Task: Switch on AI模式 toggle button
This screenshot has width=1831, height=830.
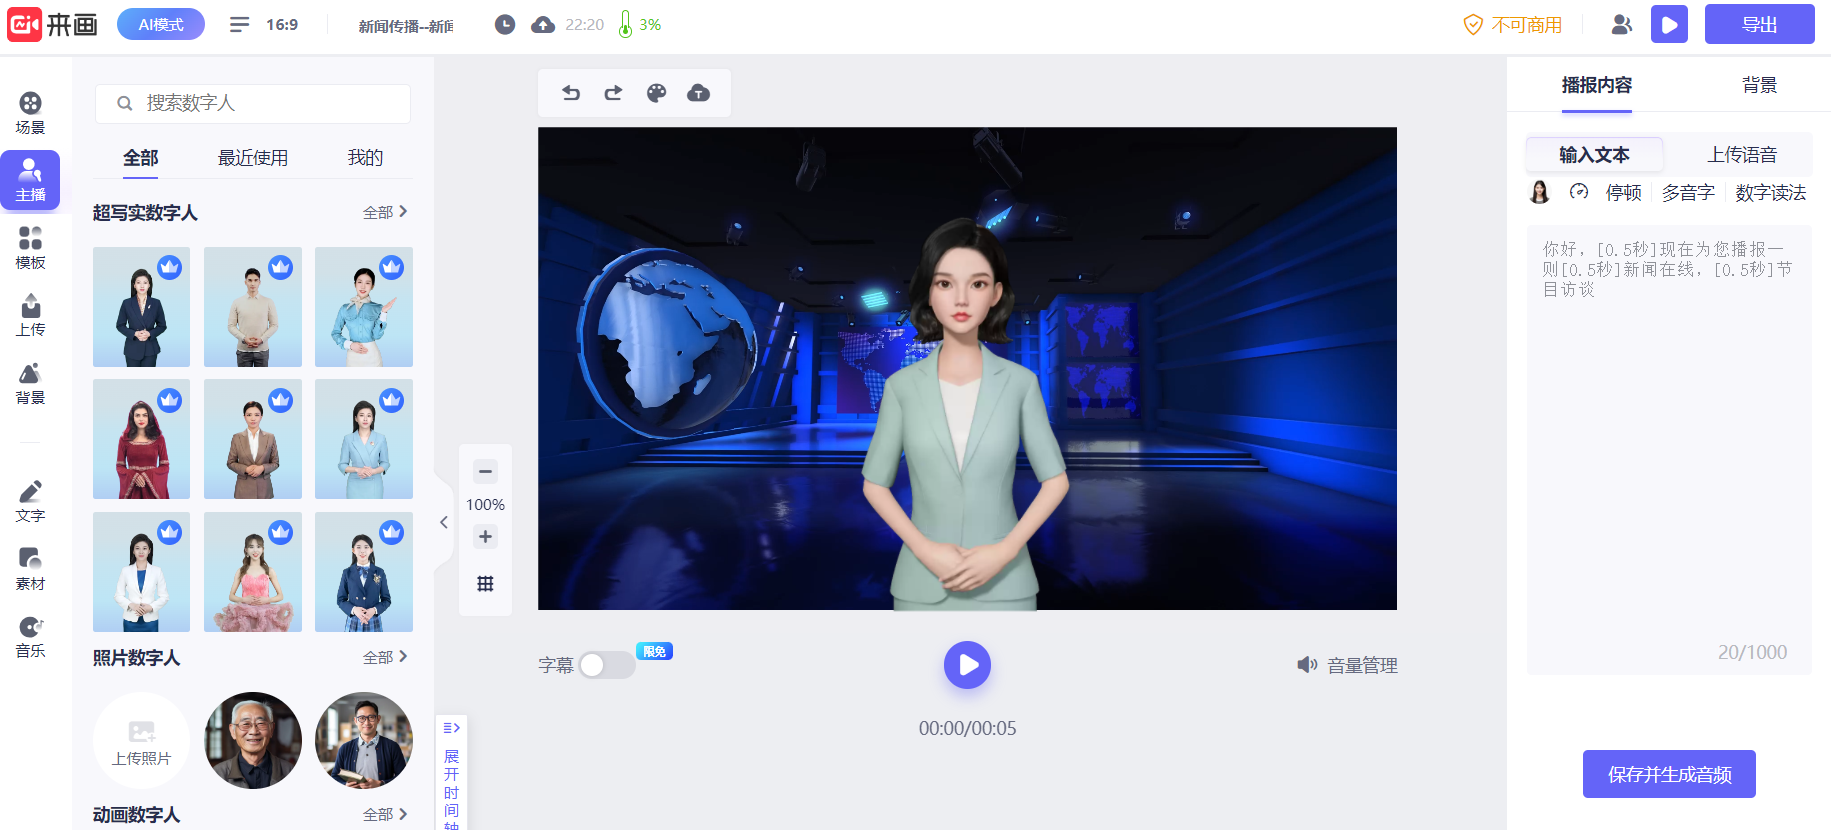Action: click(160, 25)
